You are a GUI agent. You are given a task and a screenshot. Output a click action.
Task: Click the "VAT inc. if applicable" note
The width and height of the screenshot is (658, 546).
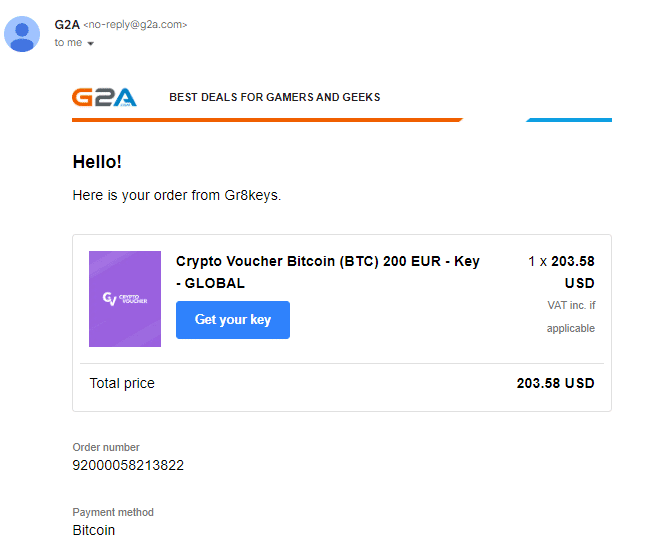tap(570, 316)
